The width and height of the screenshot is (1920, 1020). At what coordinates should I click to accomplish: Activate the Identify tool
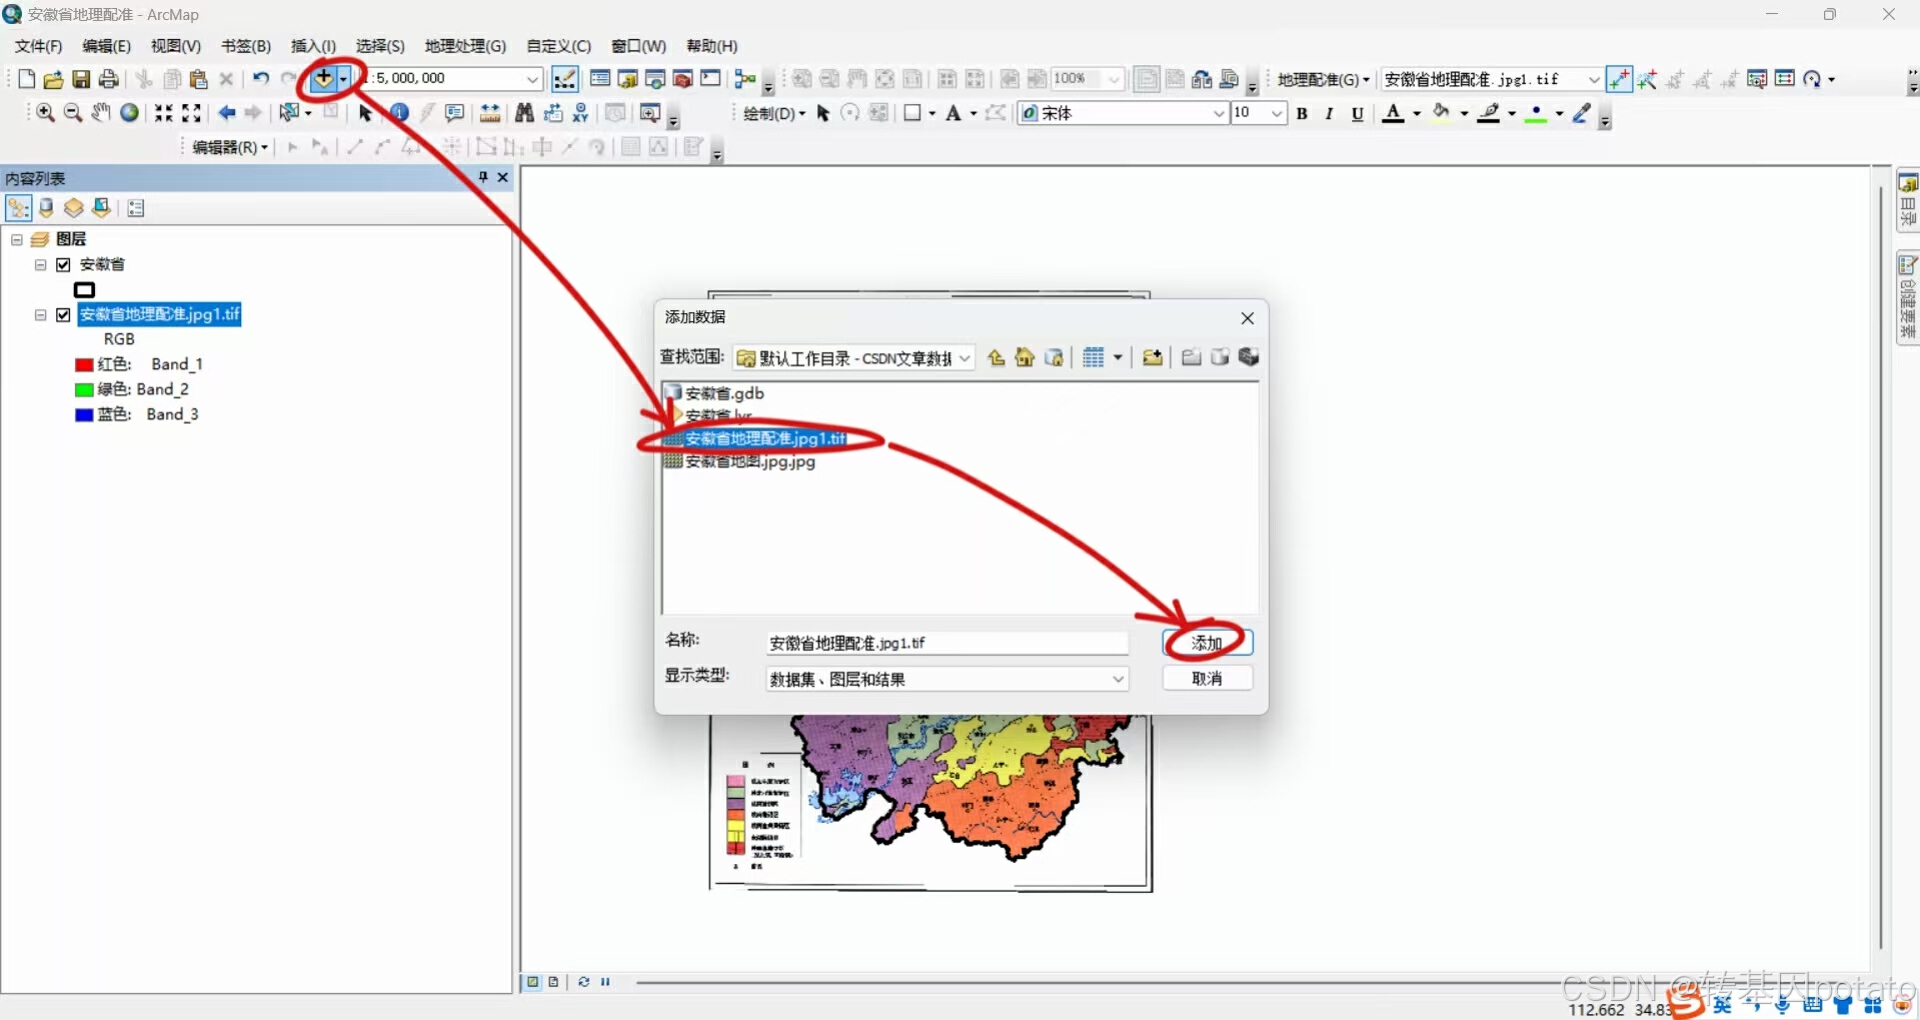point(400,113)
